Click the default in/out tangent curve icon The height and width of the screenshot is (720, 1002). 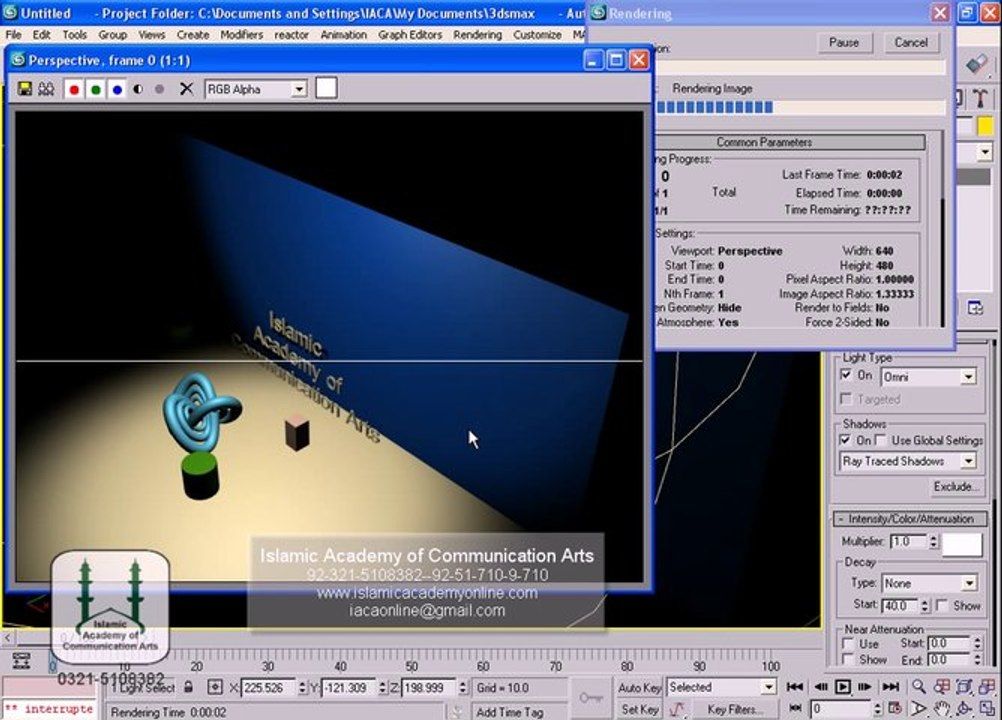tap(677, 709)
